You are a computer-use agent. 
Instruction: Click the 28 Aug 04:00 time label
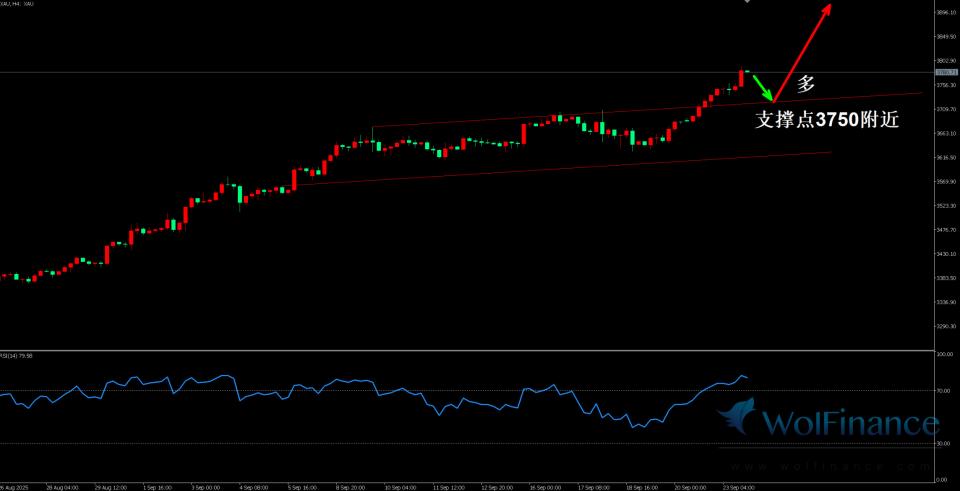(x=64, y=488)
